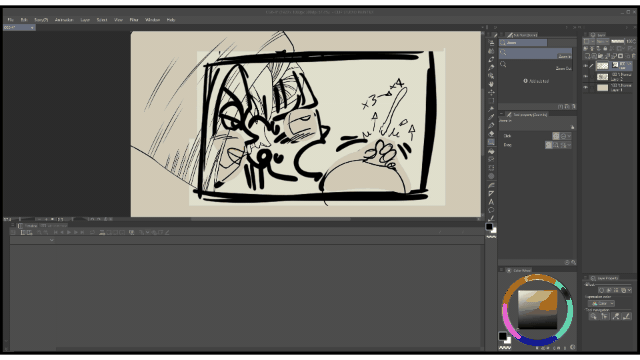The image size is (640, 360).
Task: Select the Move layer tool
Action: tap(491, 93)
